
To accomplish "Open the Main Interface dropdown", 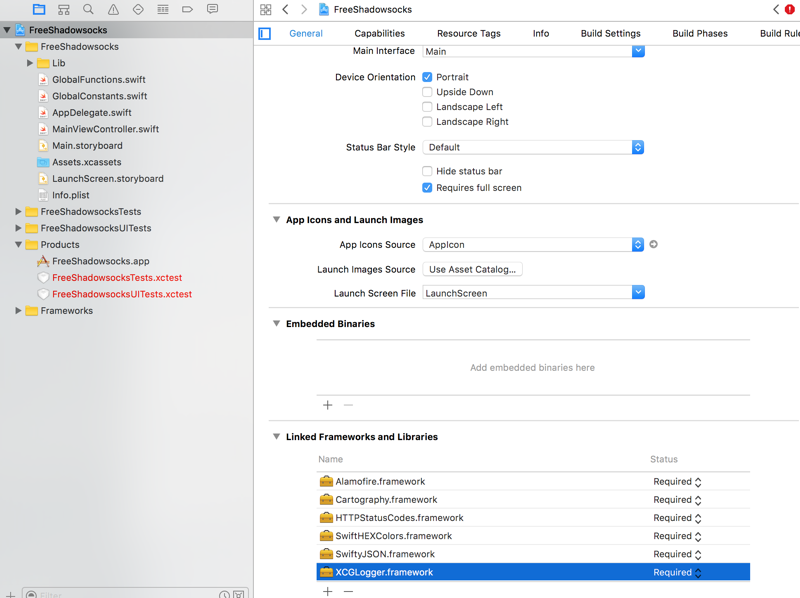I will 638,51.
